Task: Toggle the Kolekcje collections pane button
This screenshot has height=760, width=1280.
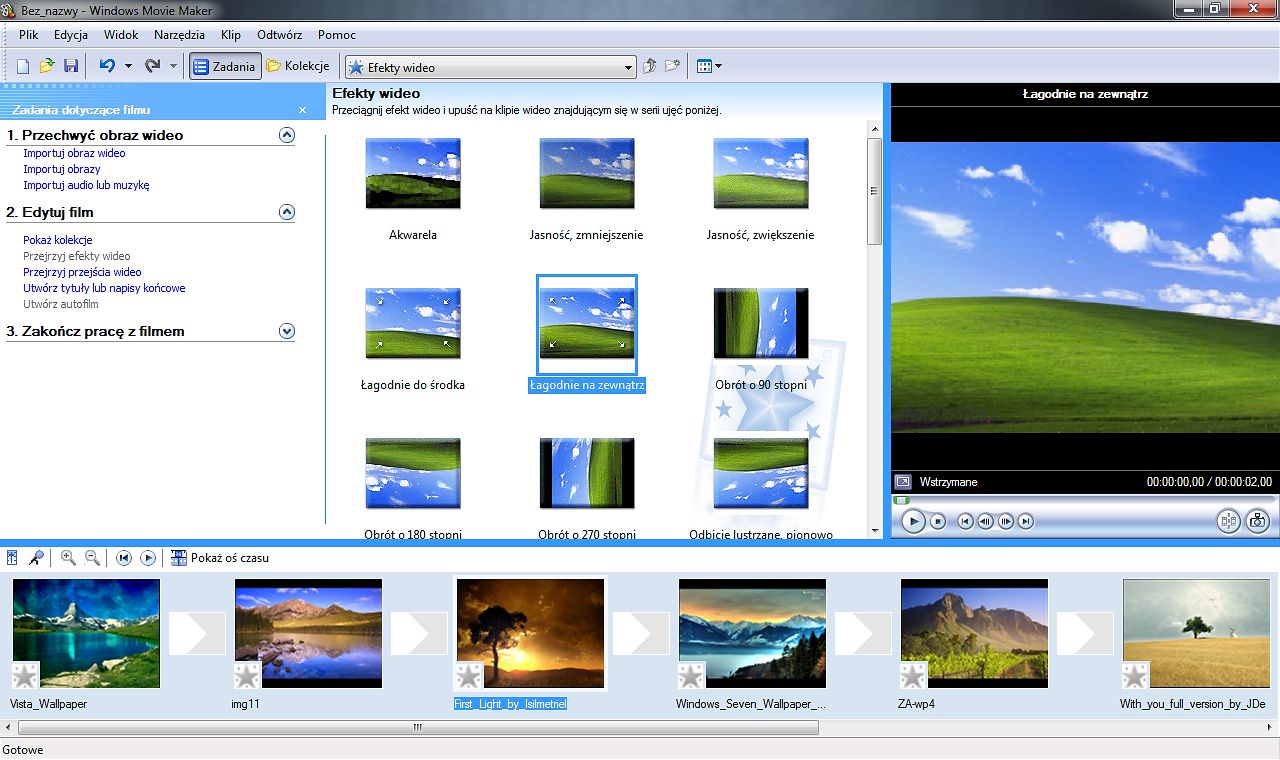Action: pos(298,66)
